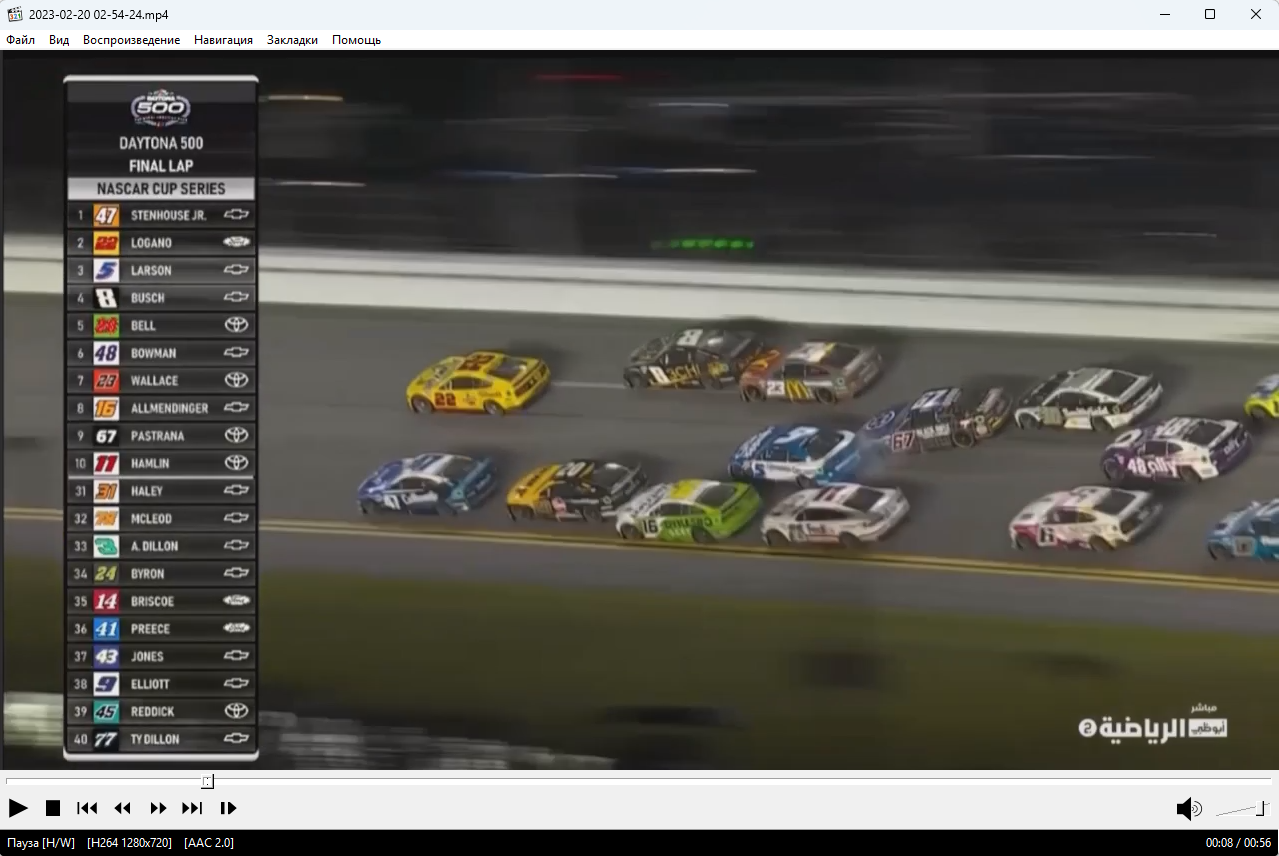Click the H264 1280x720 status text

pos(129,843)
